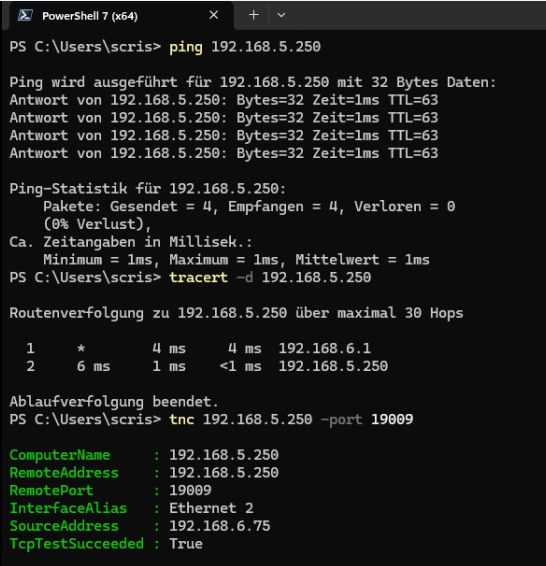Close the PowerShell 7 (x64) tab
This screenshot has width=546, height=566.
214,15
